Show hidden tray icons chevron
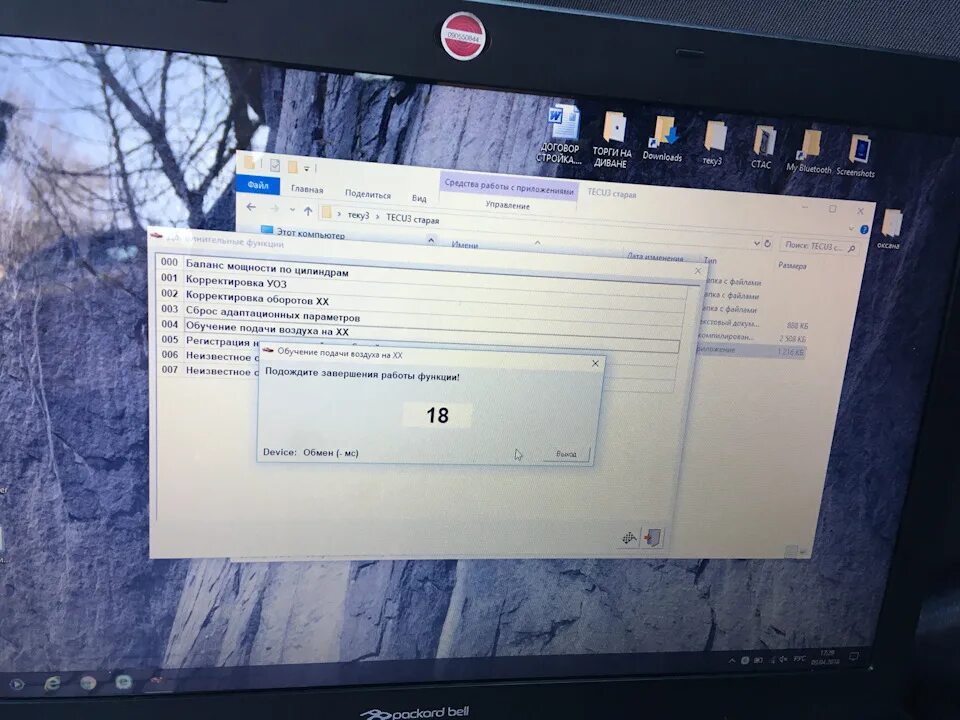Screen dimensions: 960x720 click(x=732, y=661)
